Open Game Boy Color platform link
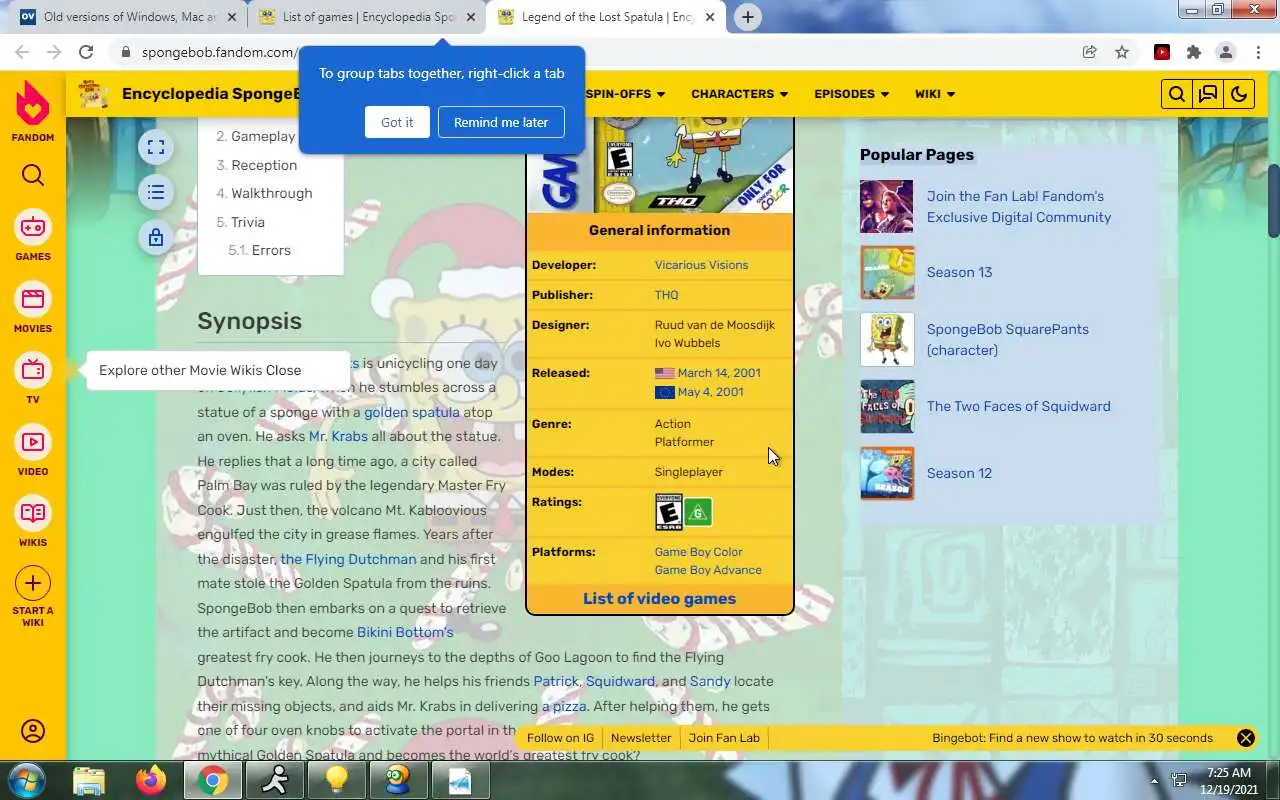The width and height of the screenshot is (1280, 800). point(698,552)
